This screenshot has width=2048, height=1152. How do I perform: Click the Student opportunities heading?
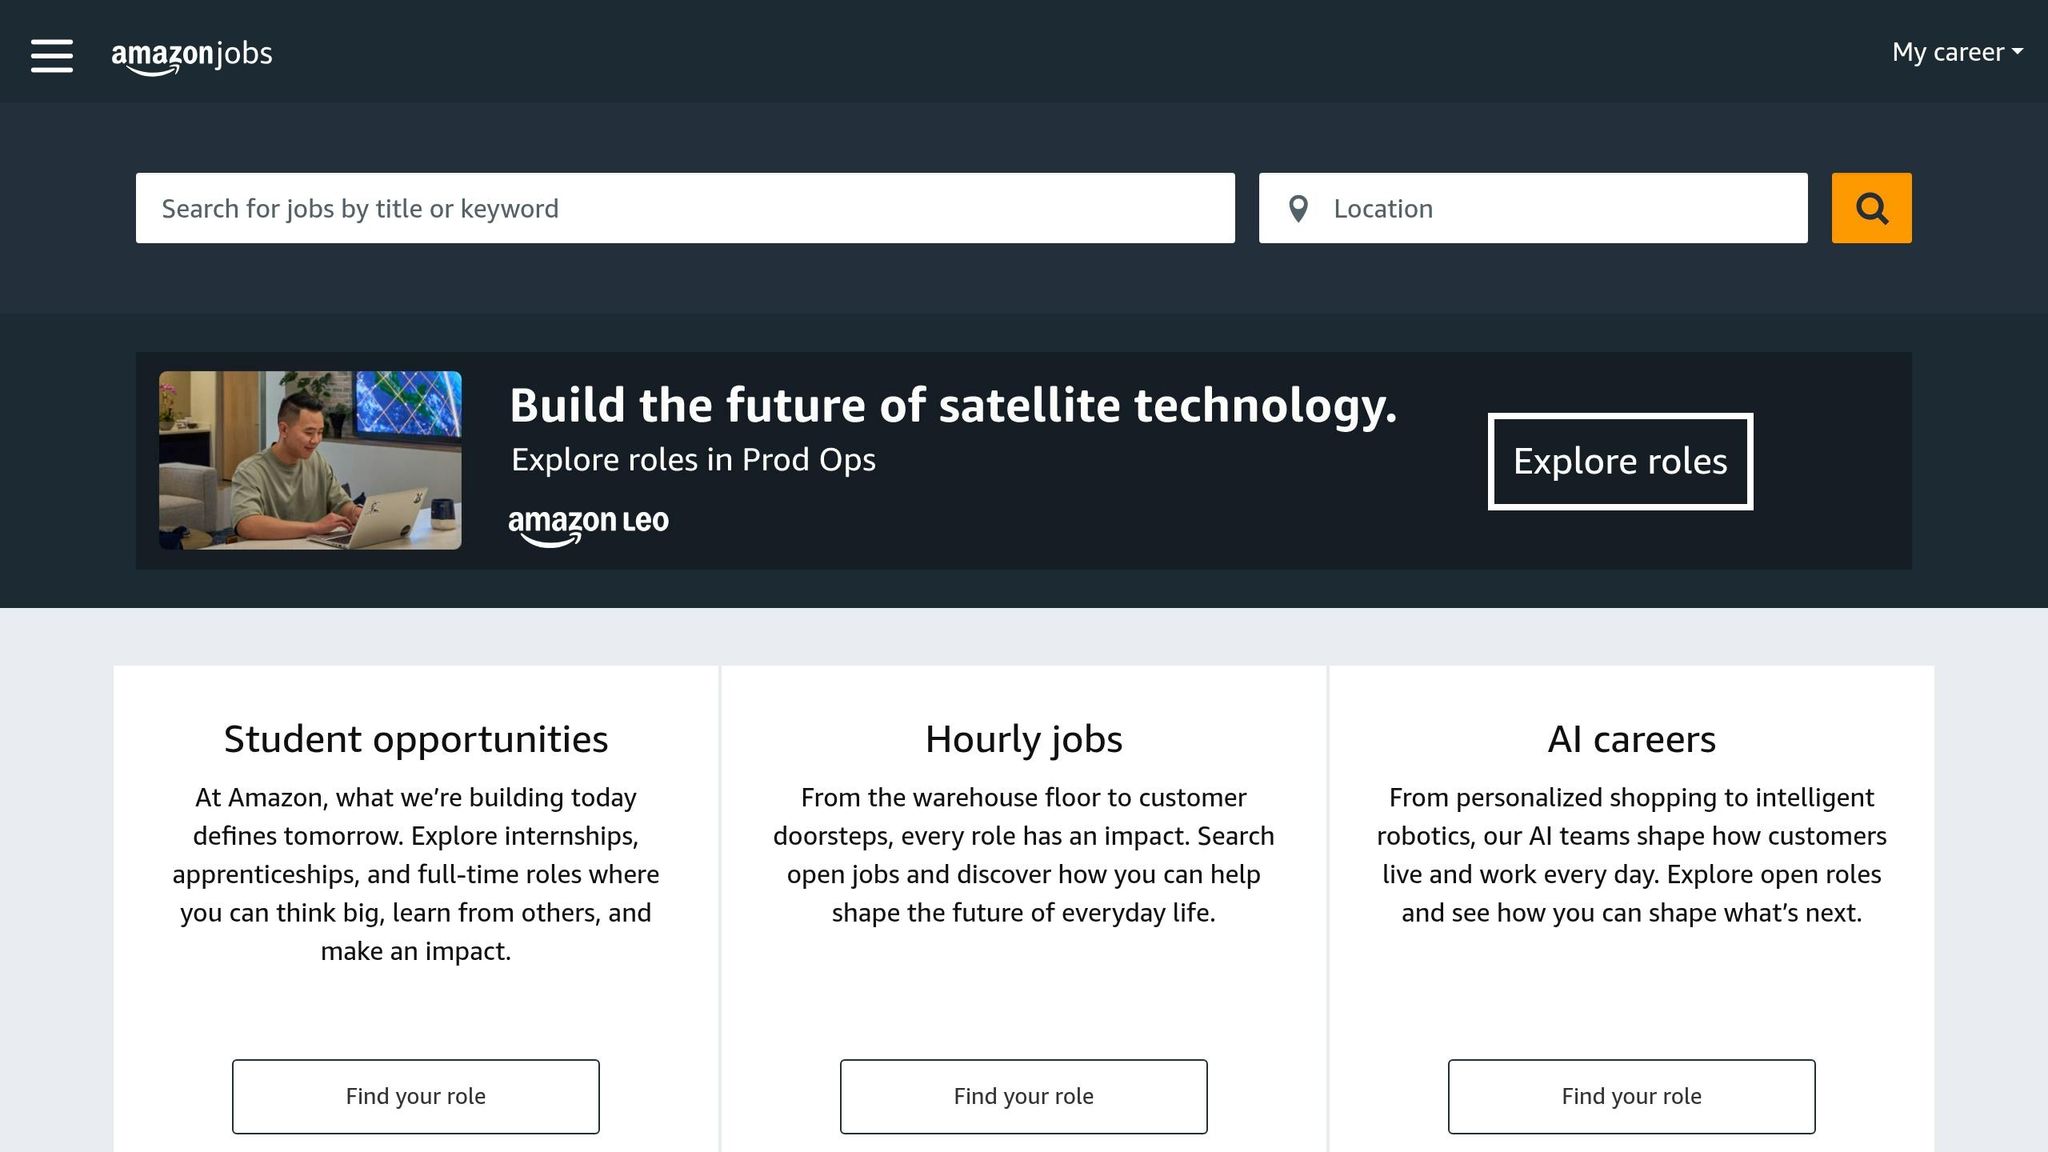point(415,739)
